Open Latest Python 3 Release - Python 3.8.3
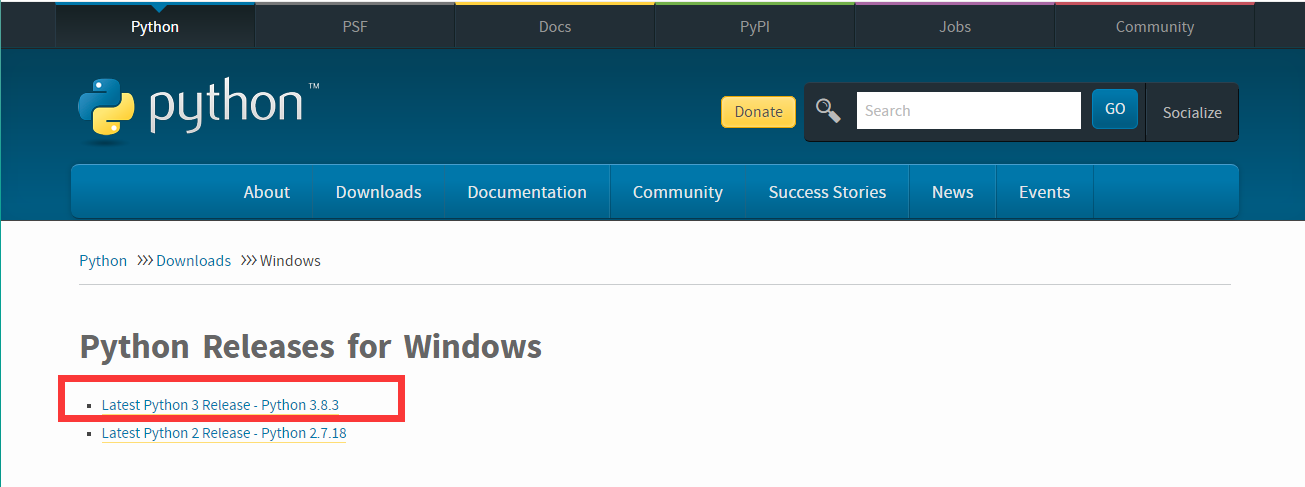The image size is (1305, 487). click(220, 405)
